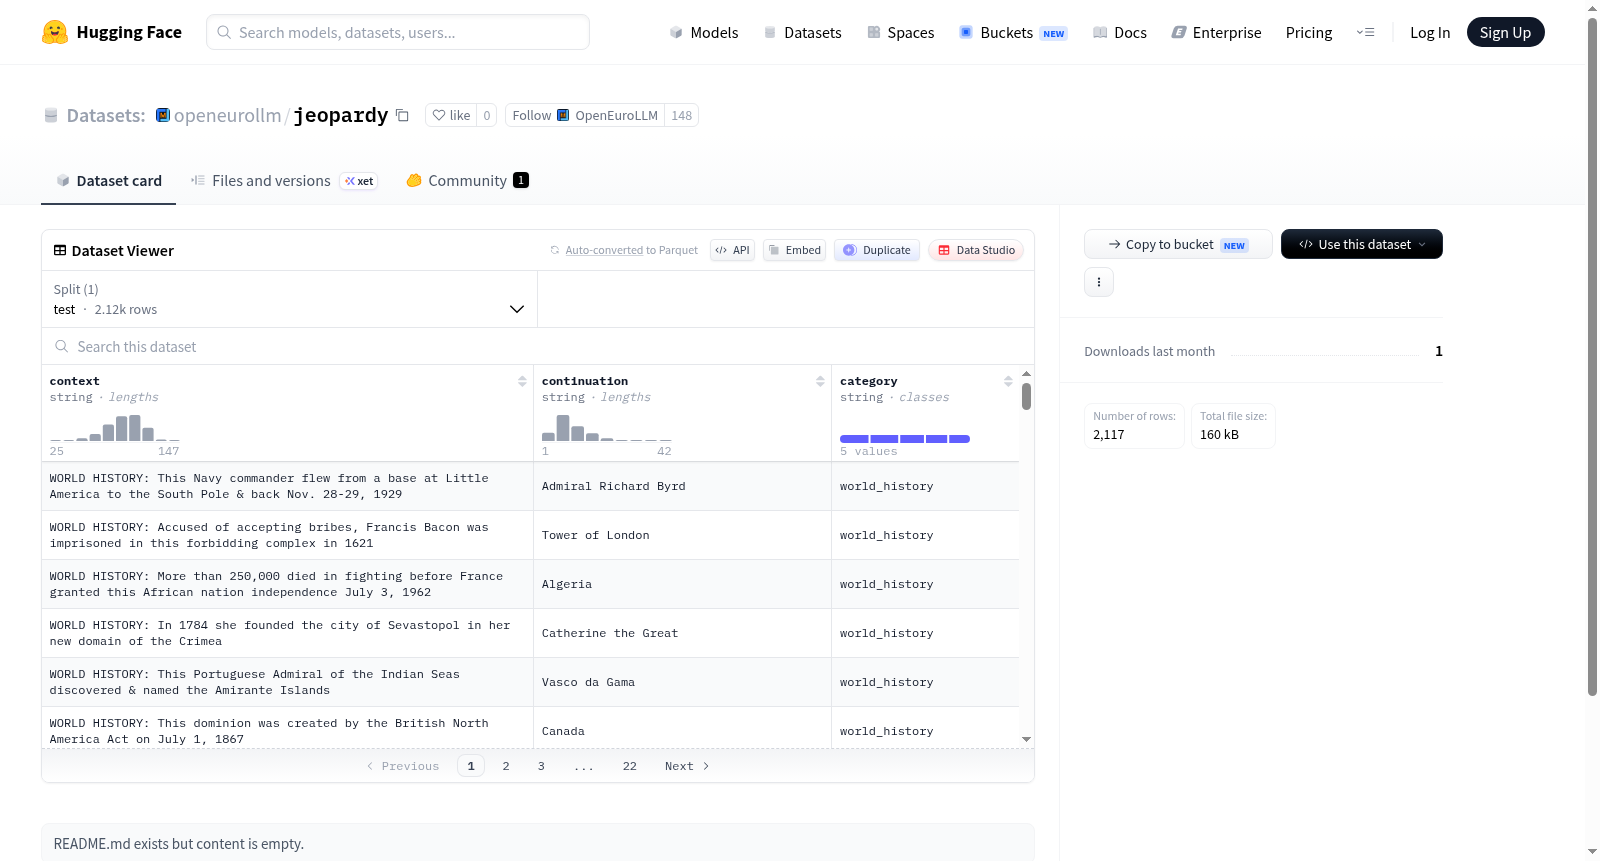1600x861 pixels.
Task: Click the OpenEuroLLM organization avatar
Action: pyautogui.click(x=163, y=115)
